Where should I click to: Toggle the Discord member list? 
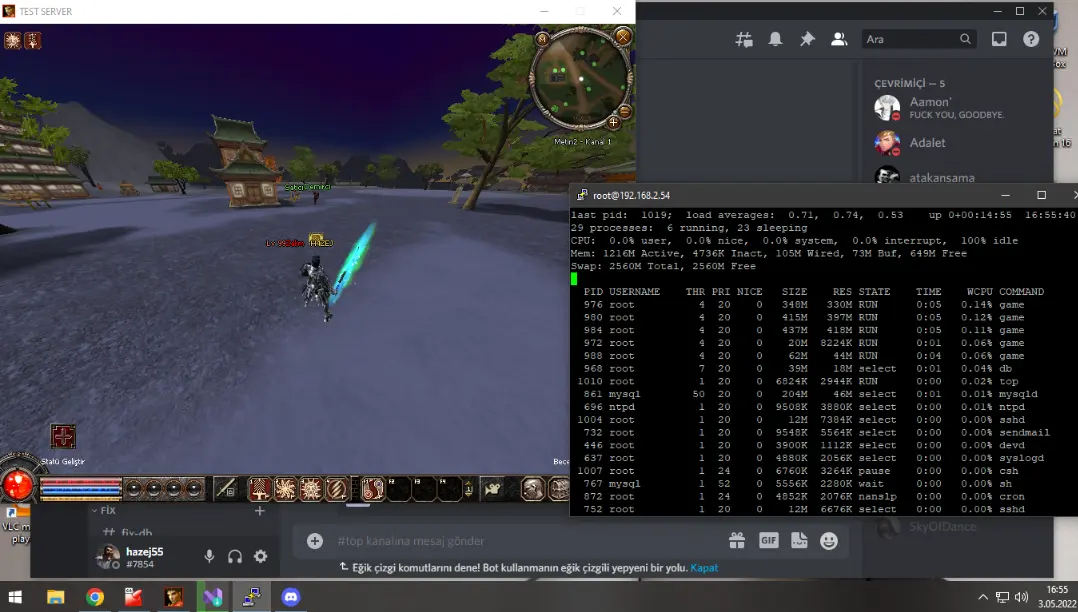pos(839,39)
